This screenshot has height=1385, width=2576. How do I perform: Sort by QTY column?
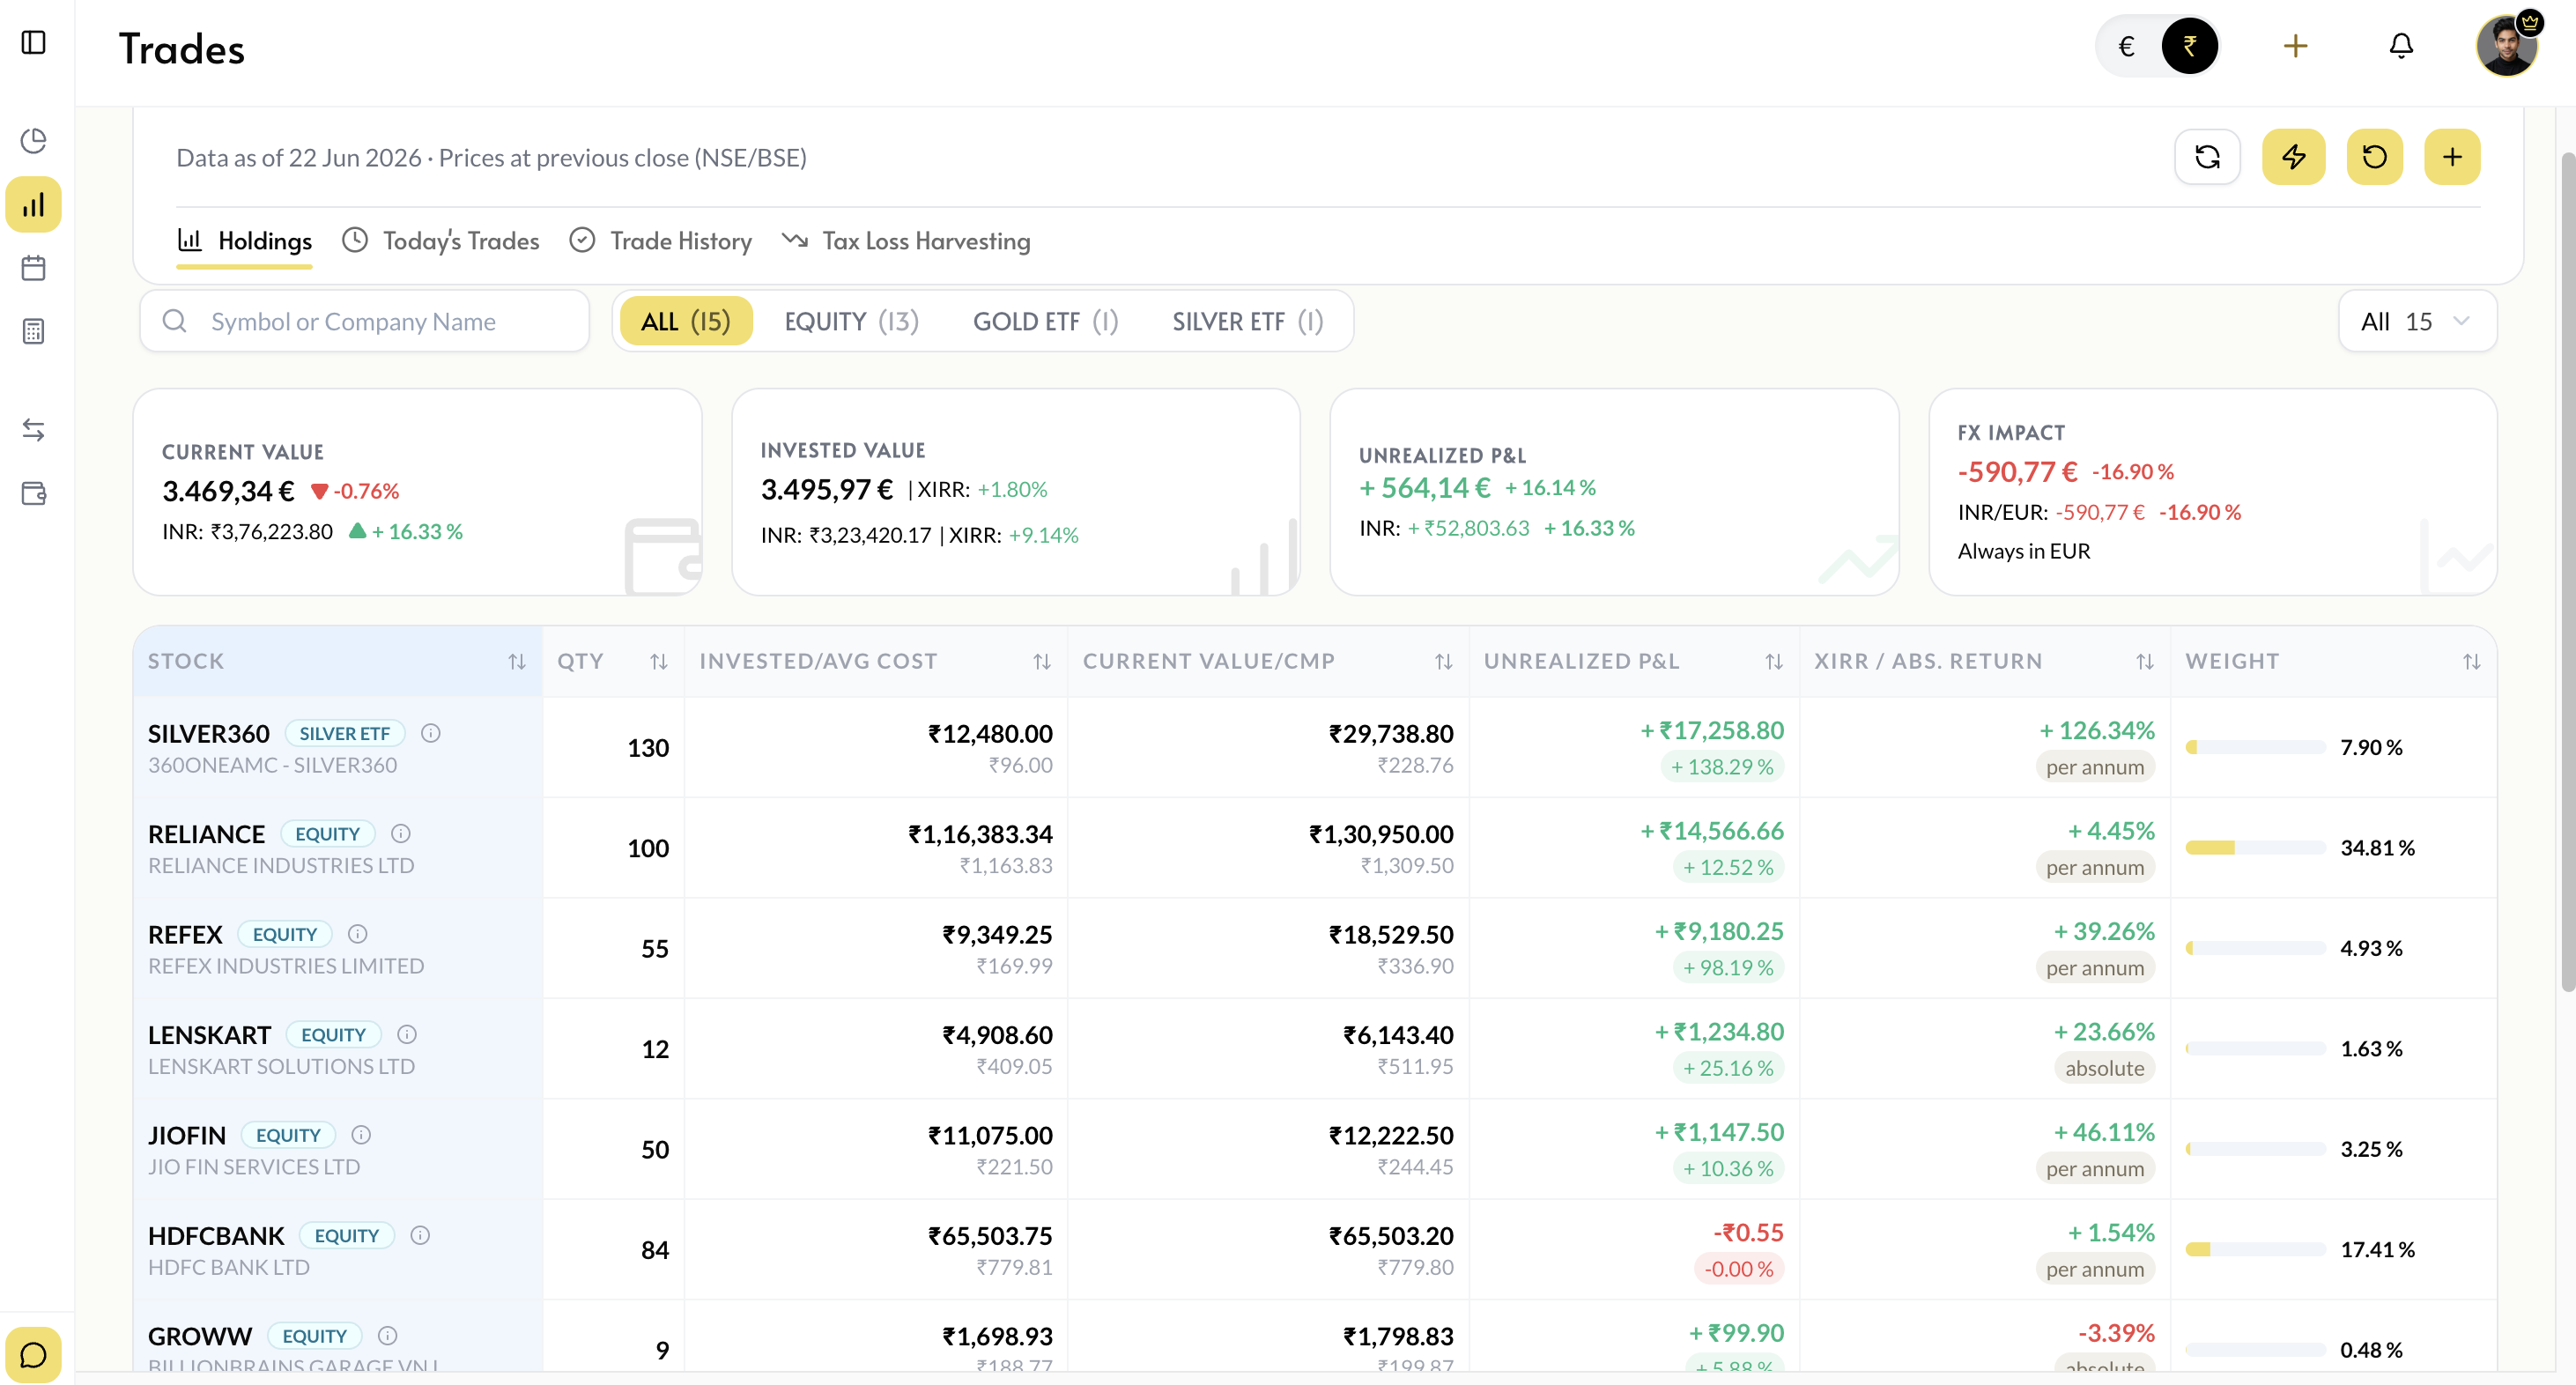coord(659,662)
